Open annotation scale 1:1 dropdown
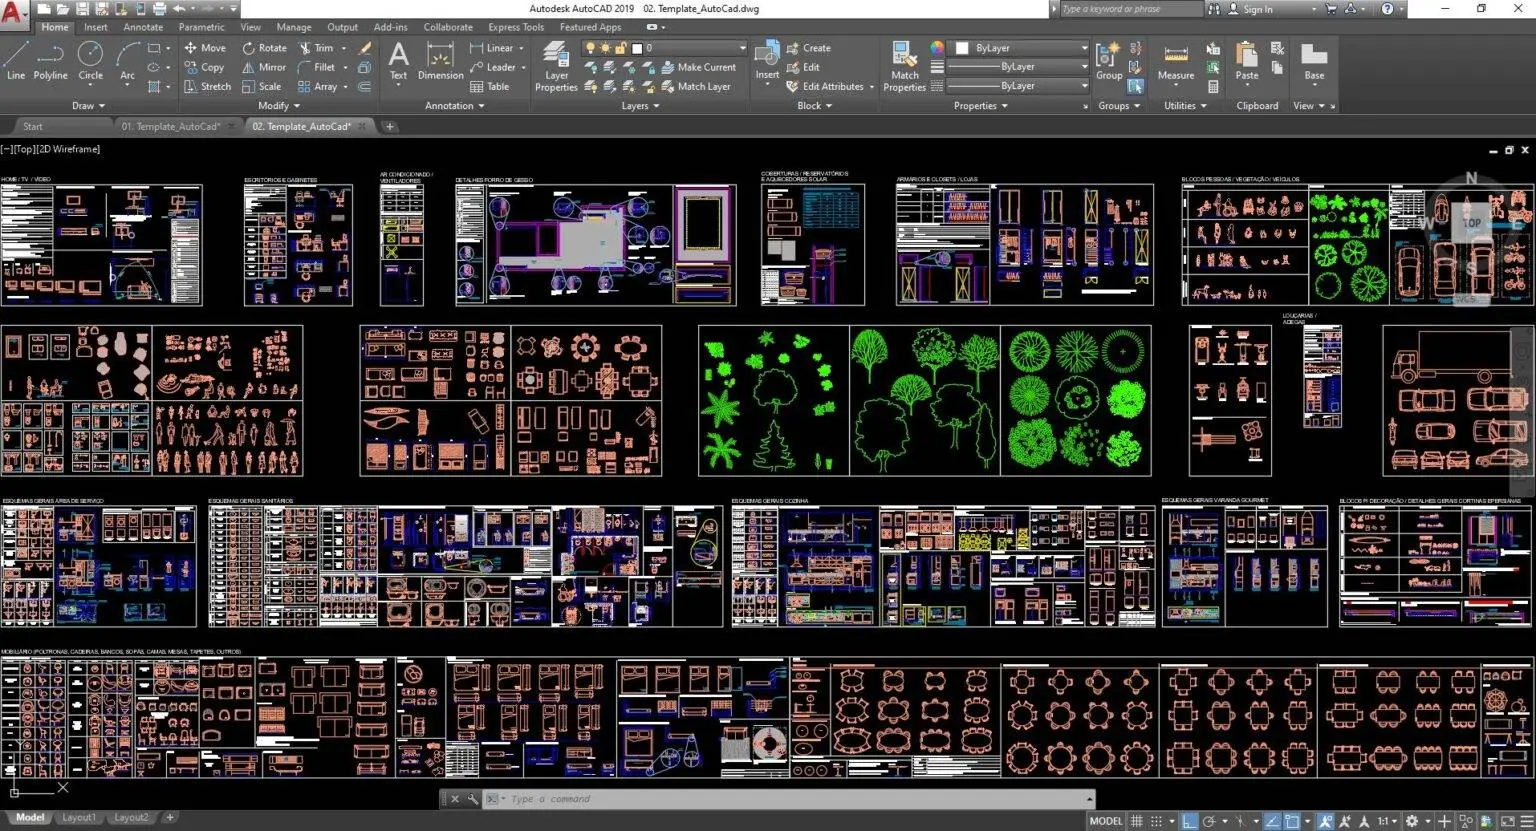The image size is (1536, 831). pos(1387,821)
